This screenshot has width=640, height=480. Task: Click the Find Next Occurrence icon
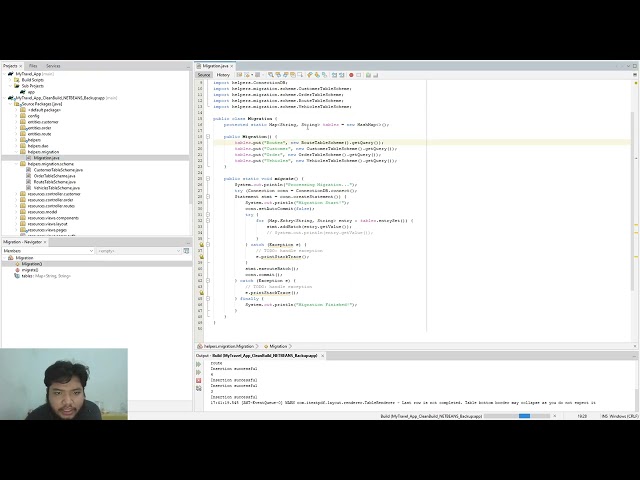click(285, 75)
